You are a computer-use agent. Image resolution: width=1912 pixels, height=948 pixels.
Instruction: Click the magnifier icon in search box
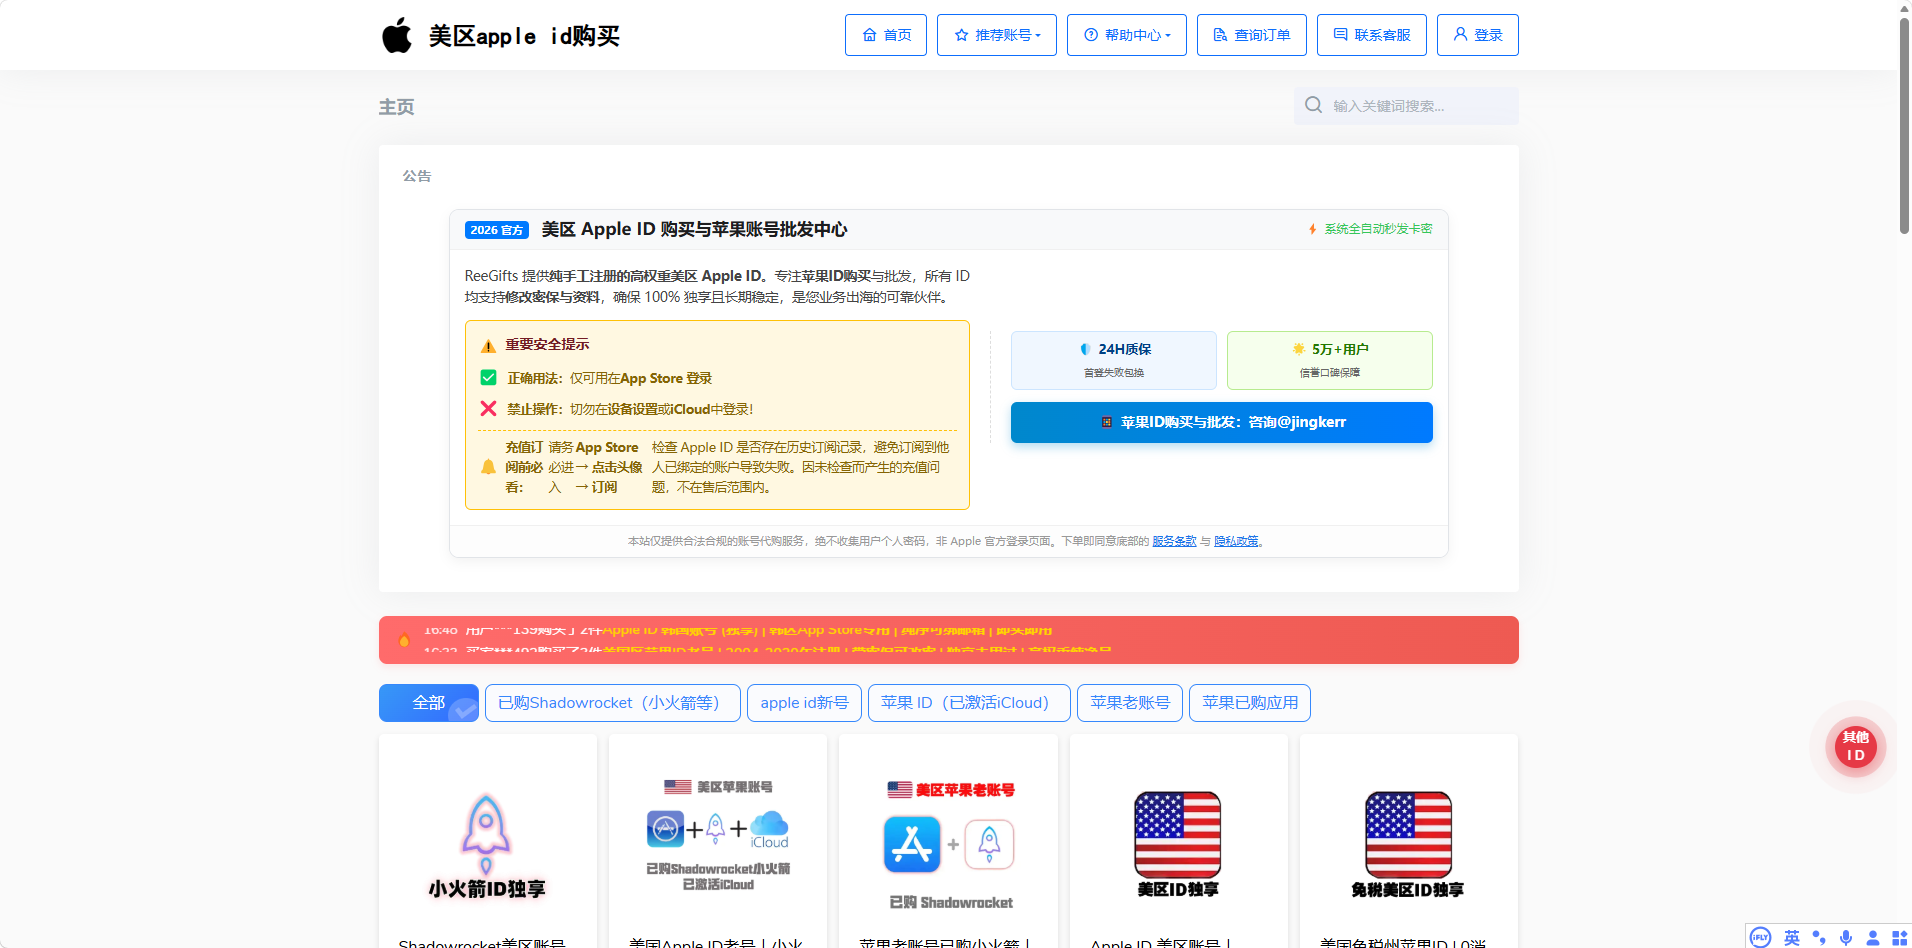(x=1314, y=105)
